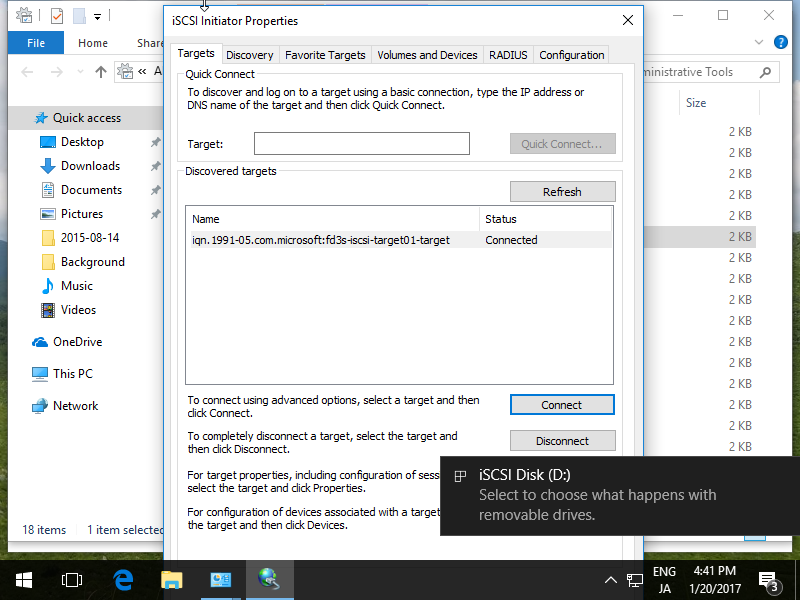The height and width of the screenshot is (600, 800).
Task: Navigate back in Explorer
Action: coord(28,72)
